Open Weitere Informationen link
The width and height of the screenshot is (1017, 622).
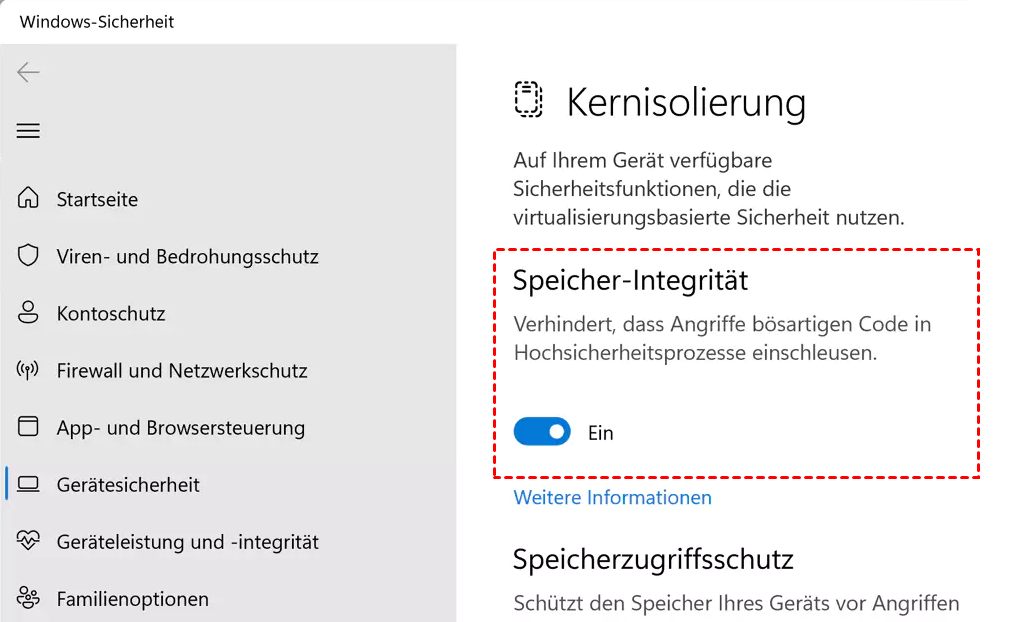tap(612, 497)
